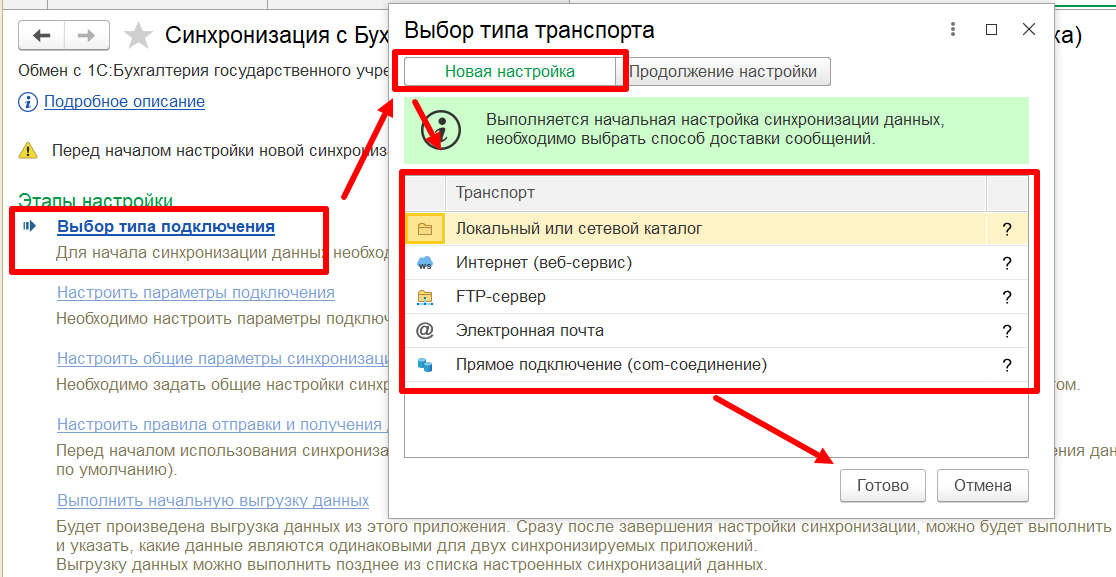The image size is (1116, 577).
Task: Switch to Новая настройка tab
Action: (510, 72)
